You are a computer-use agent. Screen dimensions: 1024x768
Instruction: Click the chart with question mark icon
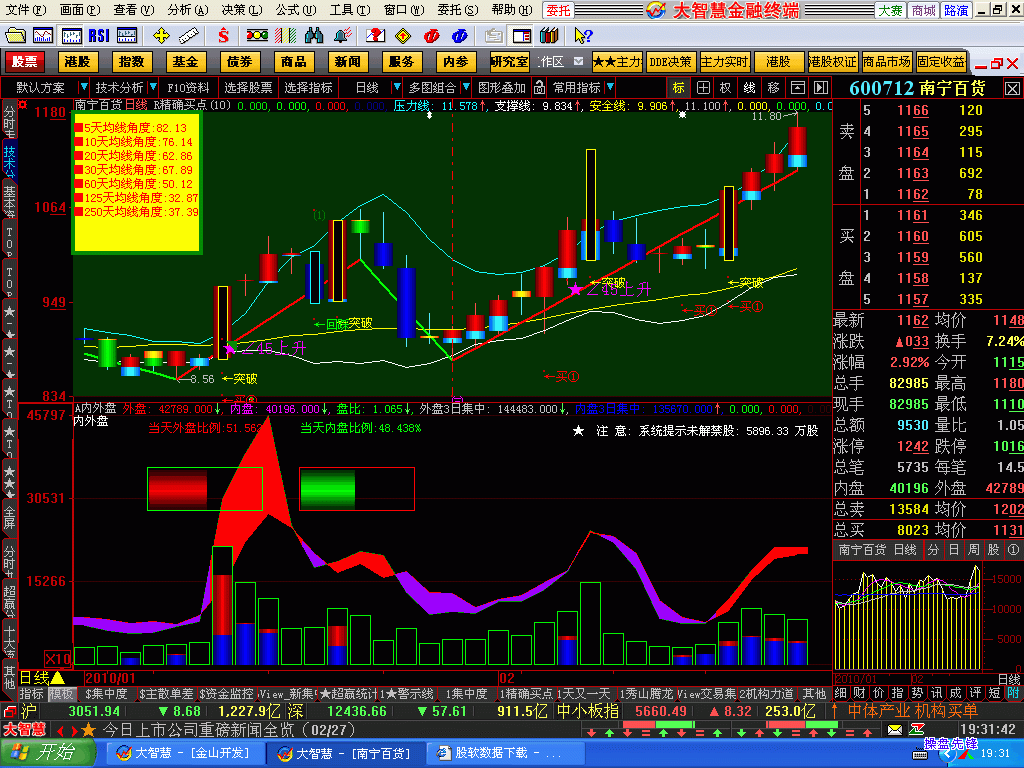376,35
